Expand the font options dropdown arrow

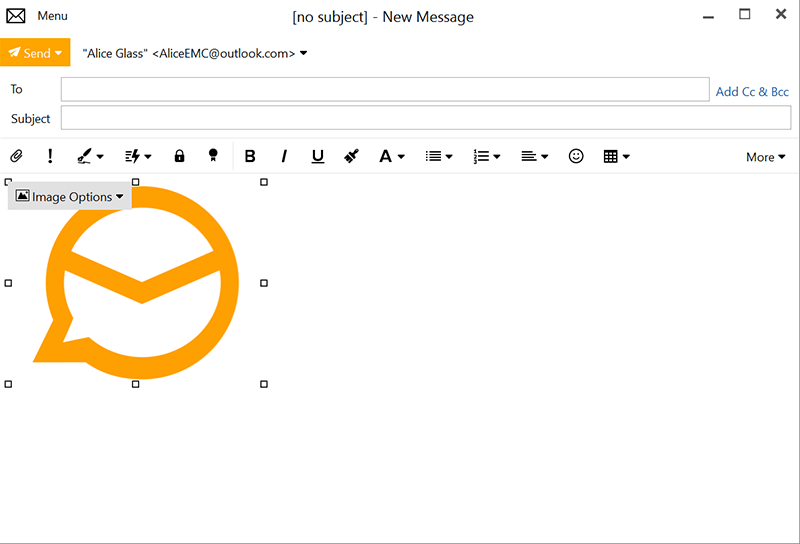click(401, 157)
